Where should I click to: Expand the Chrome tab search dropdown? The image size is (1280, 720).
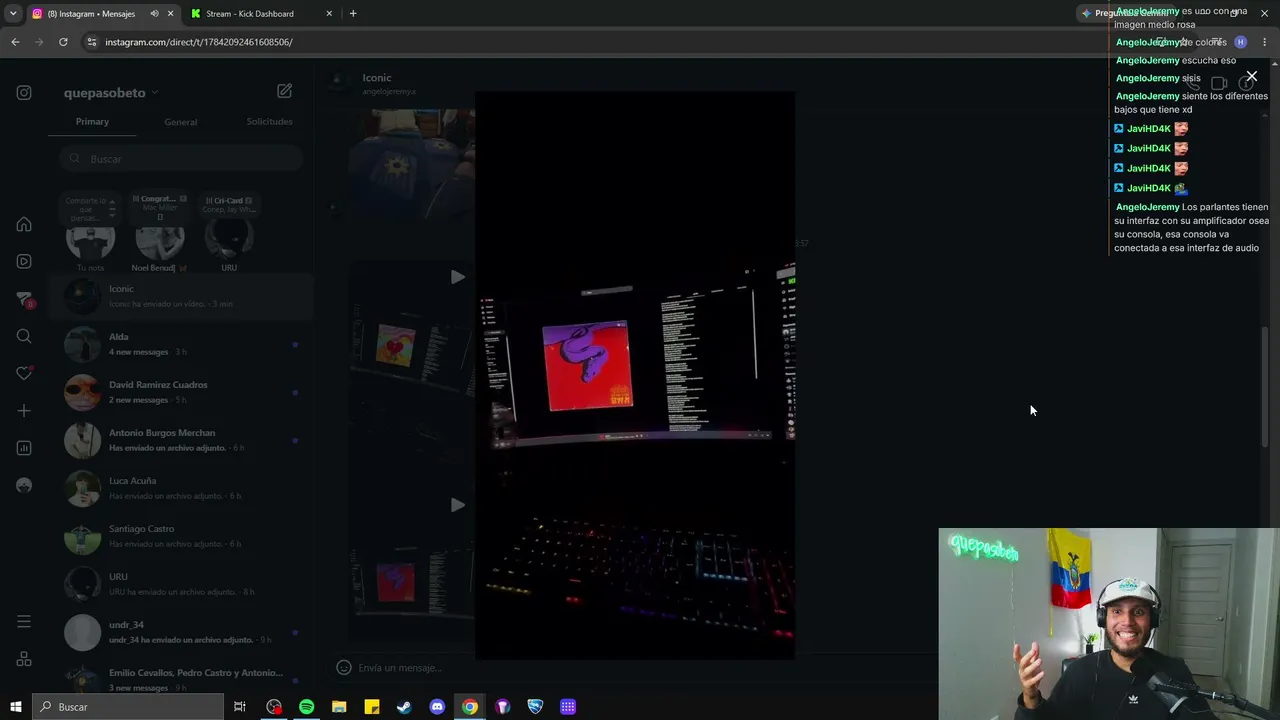coord(13,14)
